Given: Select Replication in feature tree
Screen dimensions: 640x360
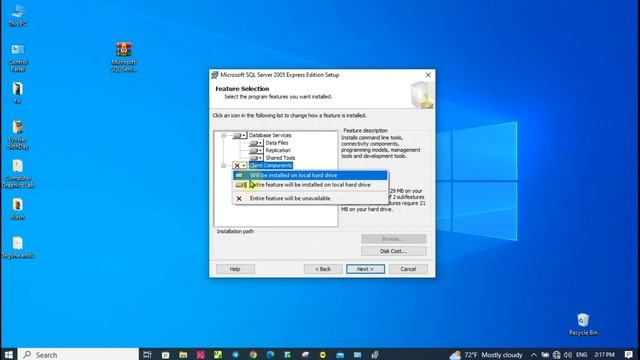Looking at the screenshot, I should point(278,150).
